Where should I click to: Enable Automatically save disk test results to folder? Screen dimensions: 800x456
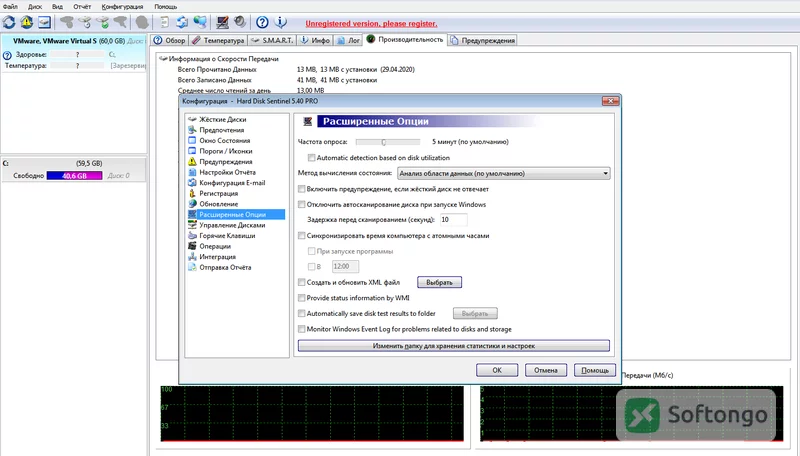point(302,314)
